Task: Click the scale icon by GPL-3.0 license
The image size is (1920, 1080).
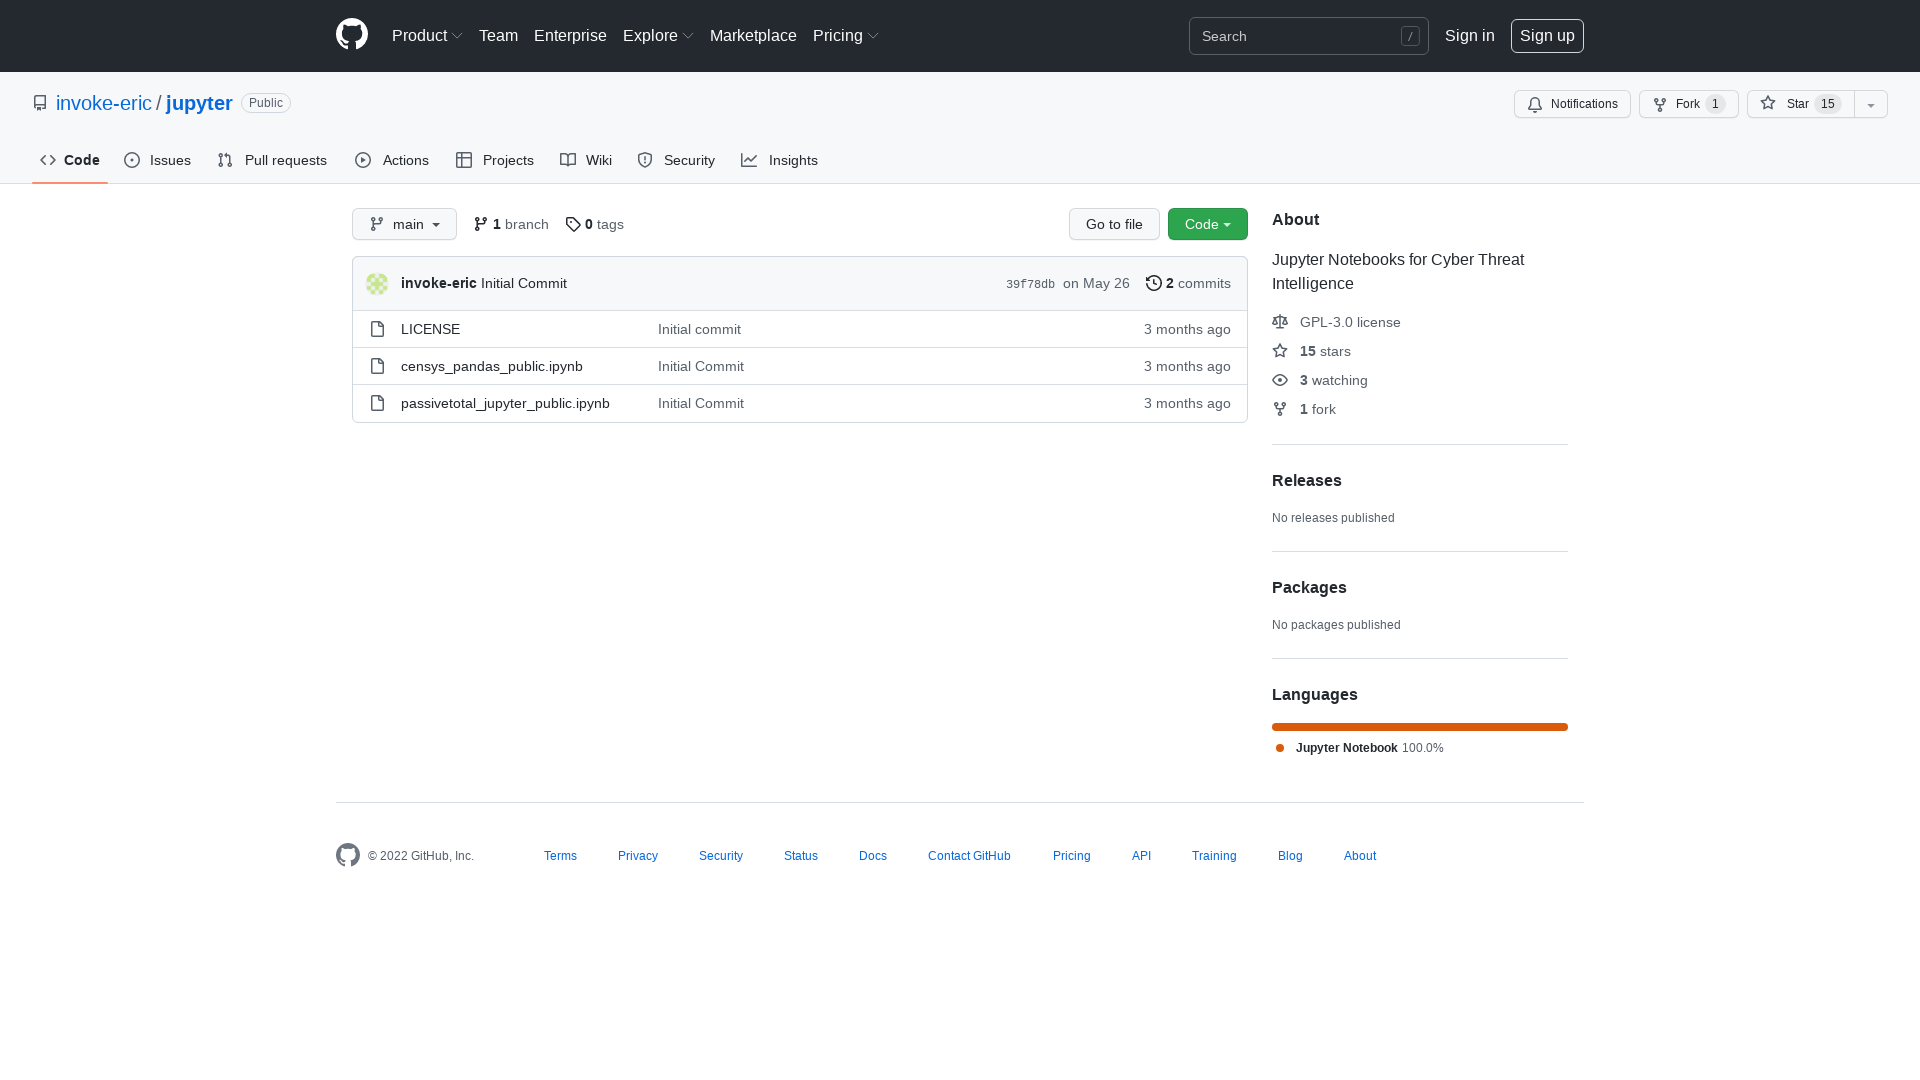Action: click(x=1280, y=322)
